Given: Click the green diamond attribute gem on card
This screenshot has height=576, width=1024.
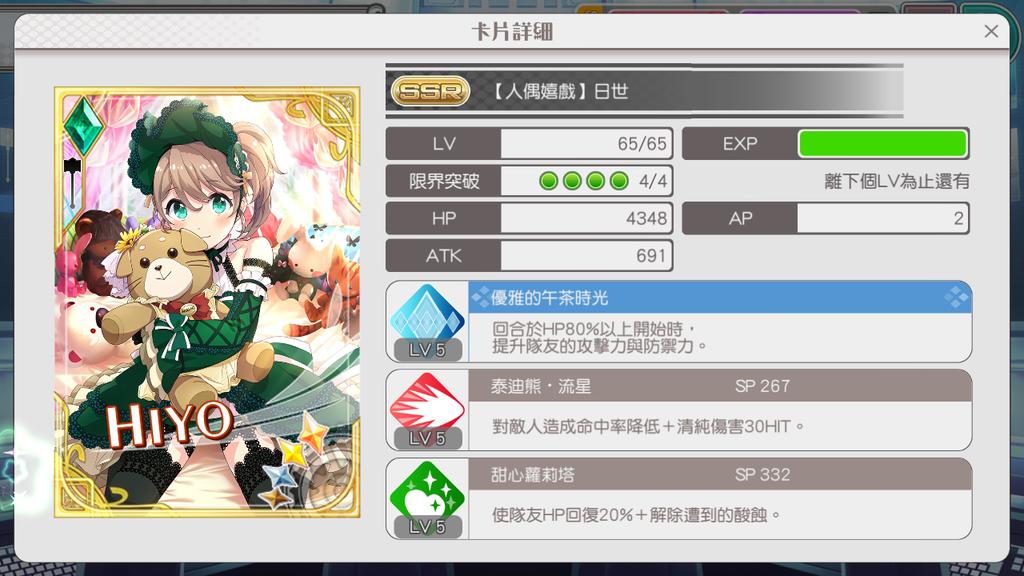Looking at the screenshot, I should click(83, 126).
